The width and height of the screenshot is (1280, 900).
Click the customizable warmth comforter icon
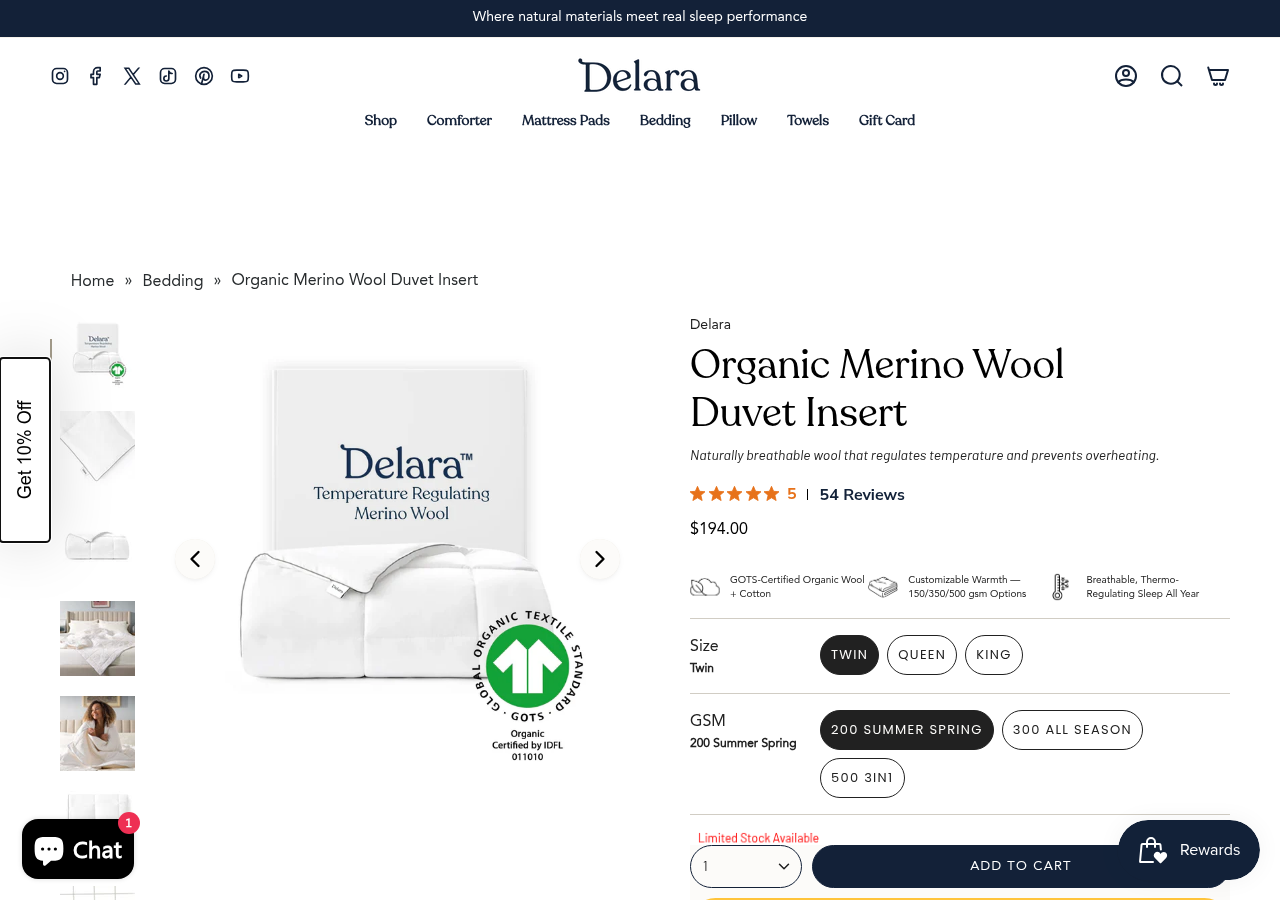pos(883,587)
